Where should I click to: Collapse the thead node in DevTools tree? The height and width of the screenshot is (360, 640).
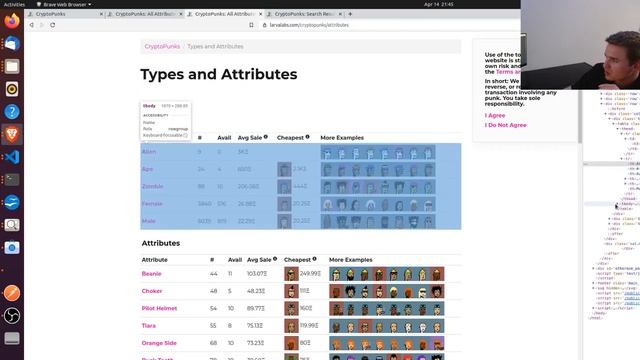click(618, 129)
